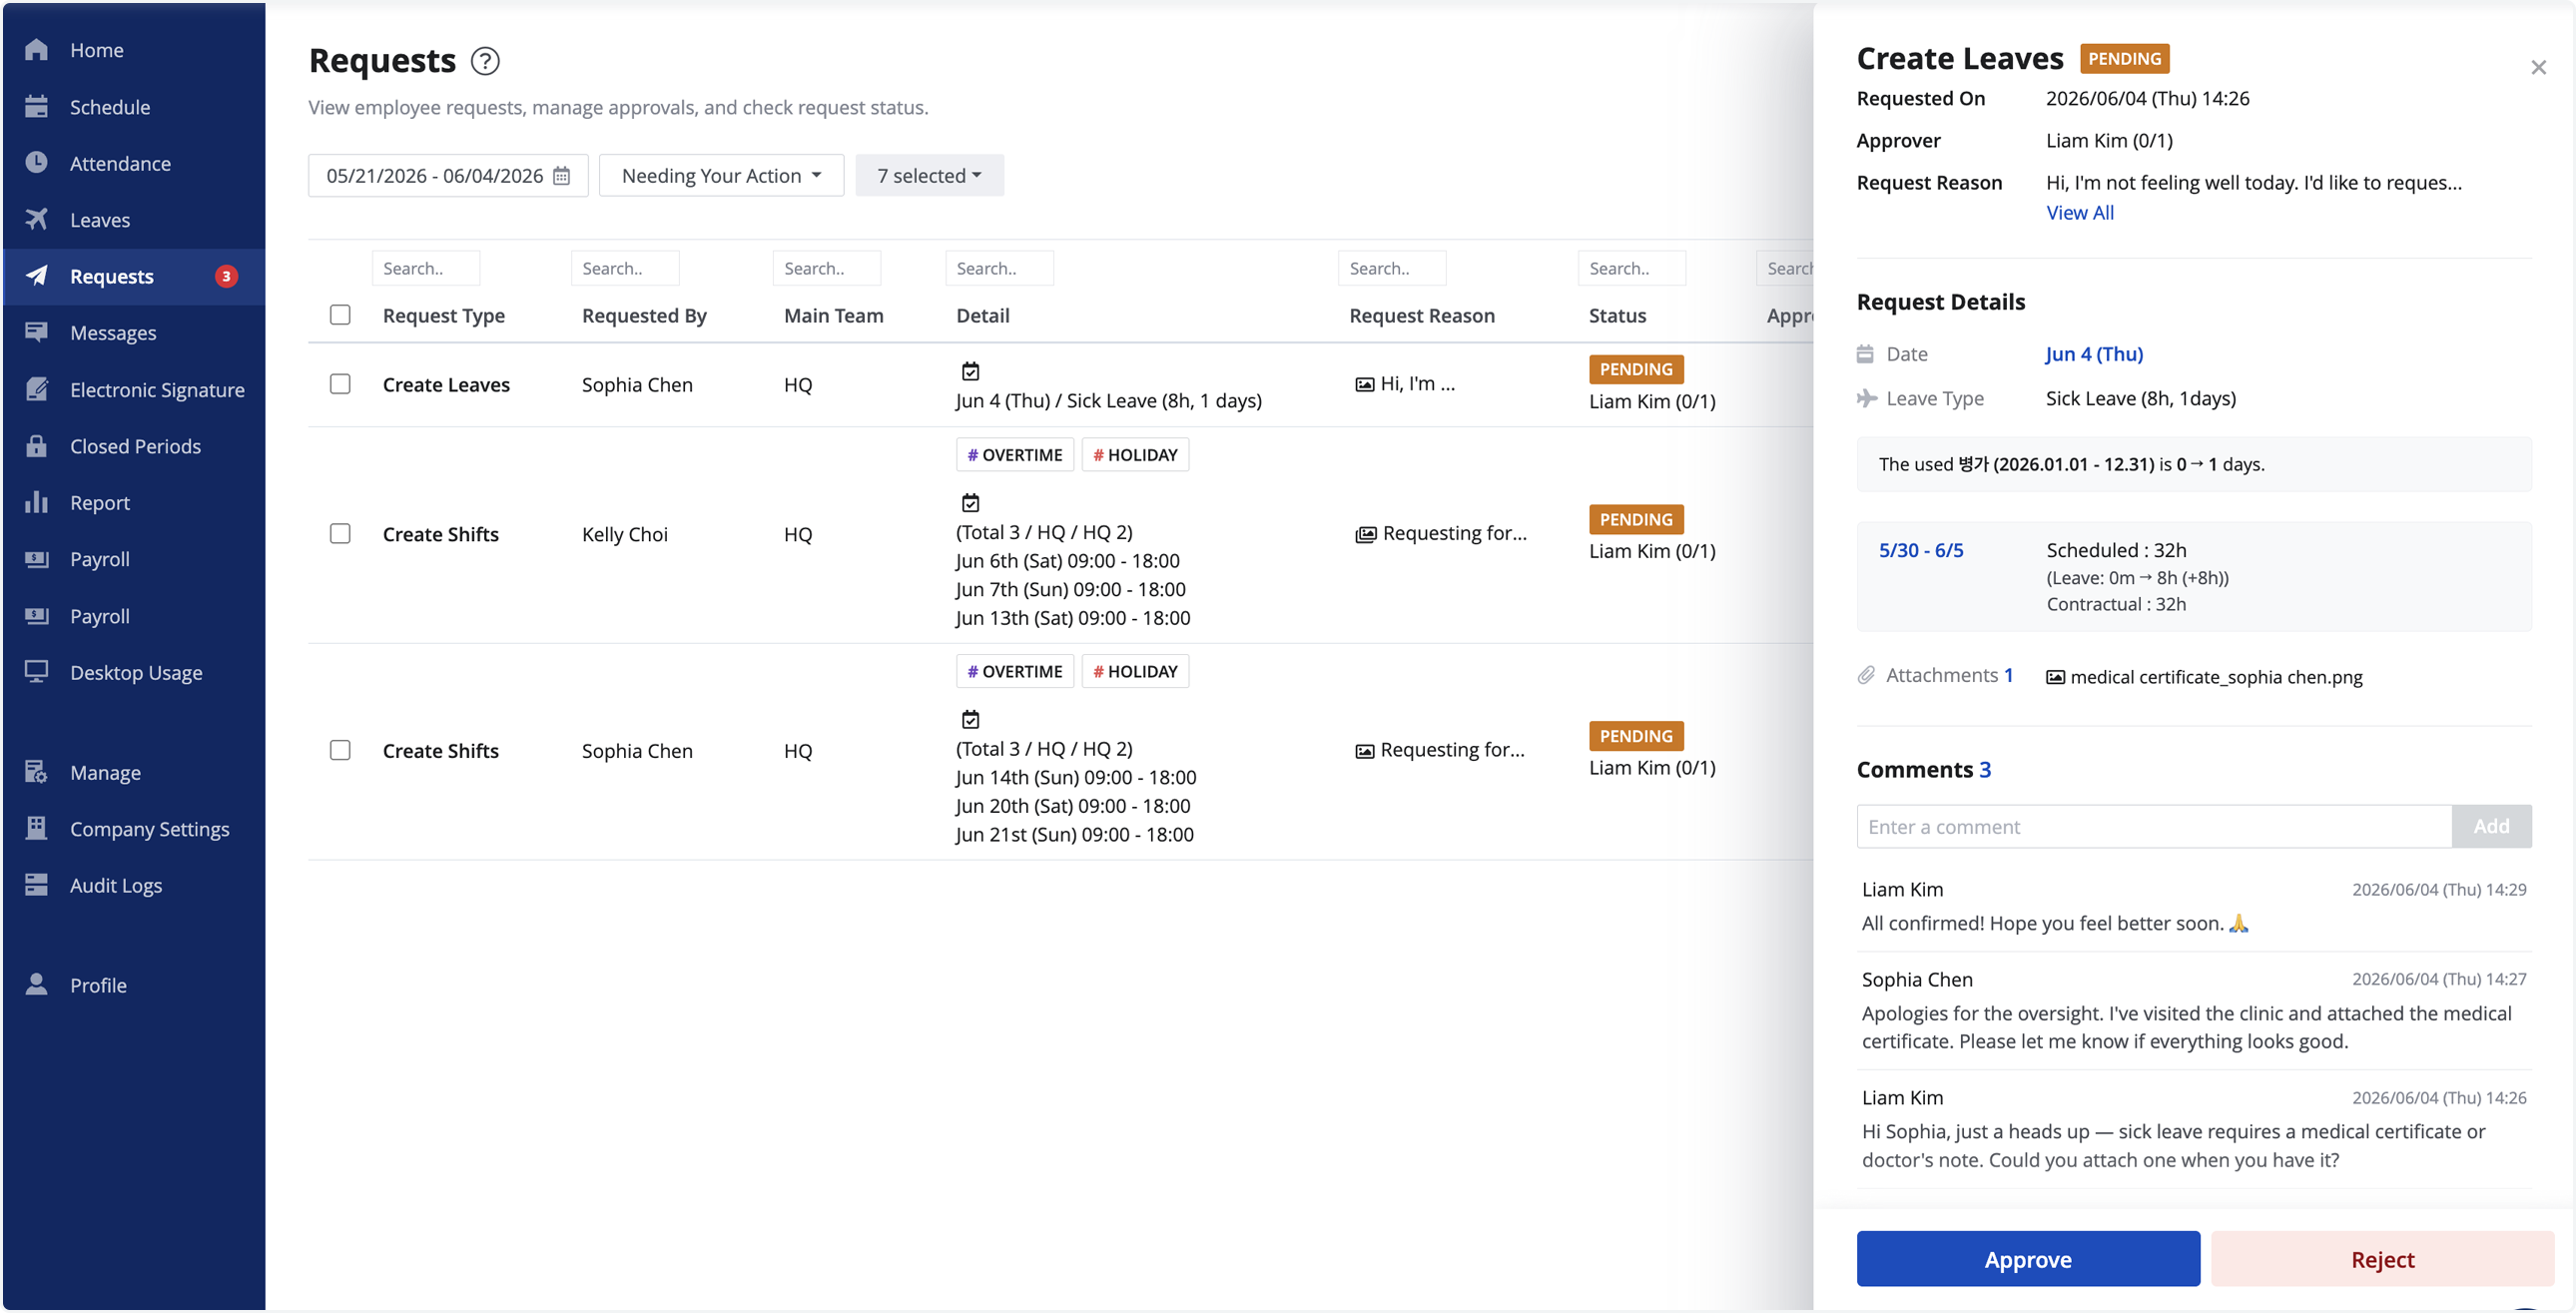Image resolution: width=2576 pixels, height=1313 pixels.
Task: Check the Kelly Choi Create Shifts checkbox
Action: [x=340, y=534]
